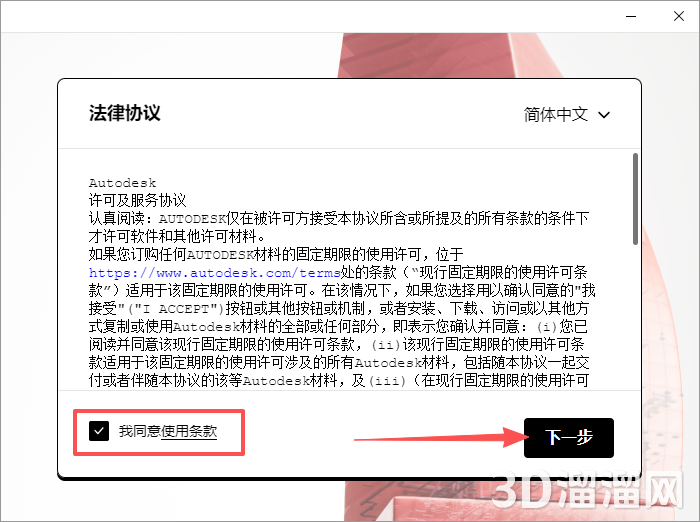The image size is (700, 522).
Task: Click the 法律协议 heading
Action: click(x=125, y=113)
